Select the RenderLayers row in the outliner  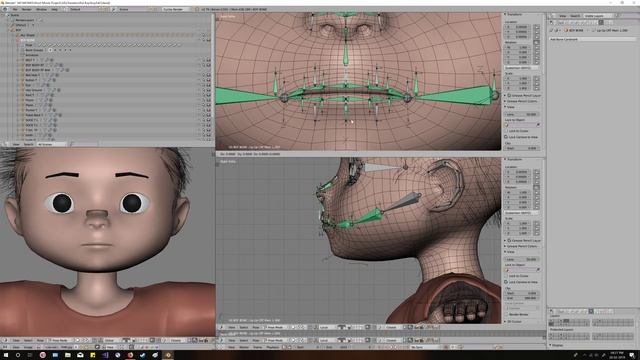click(x=24, y=20)
